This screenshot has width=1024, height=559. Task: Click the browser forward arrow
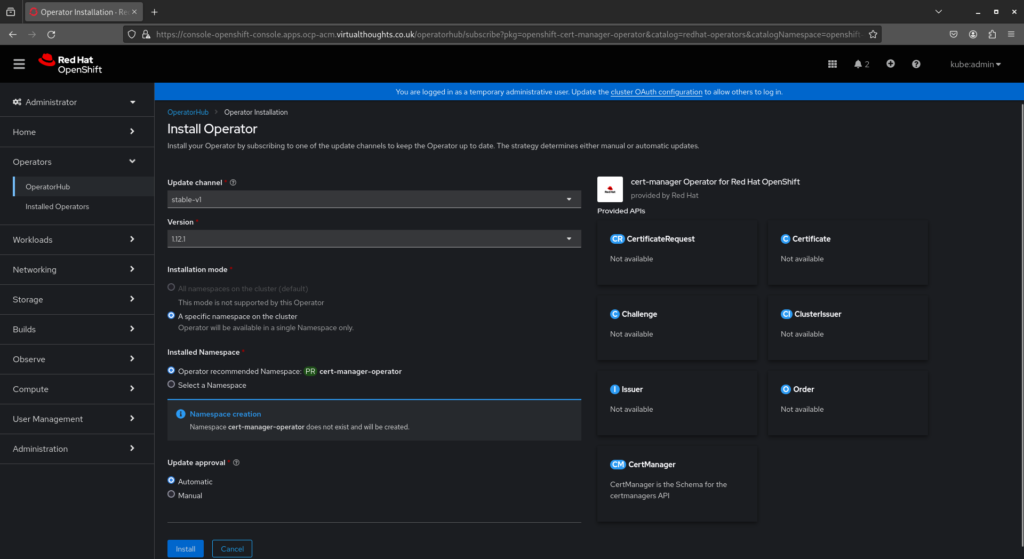(x=32, y=35)
